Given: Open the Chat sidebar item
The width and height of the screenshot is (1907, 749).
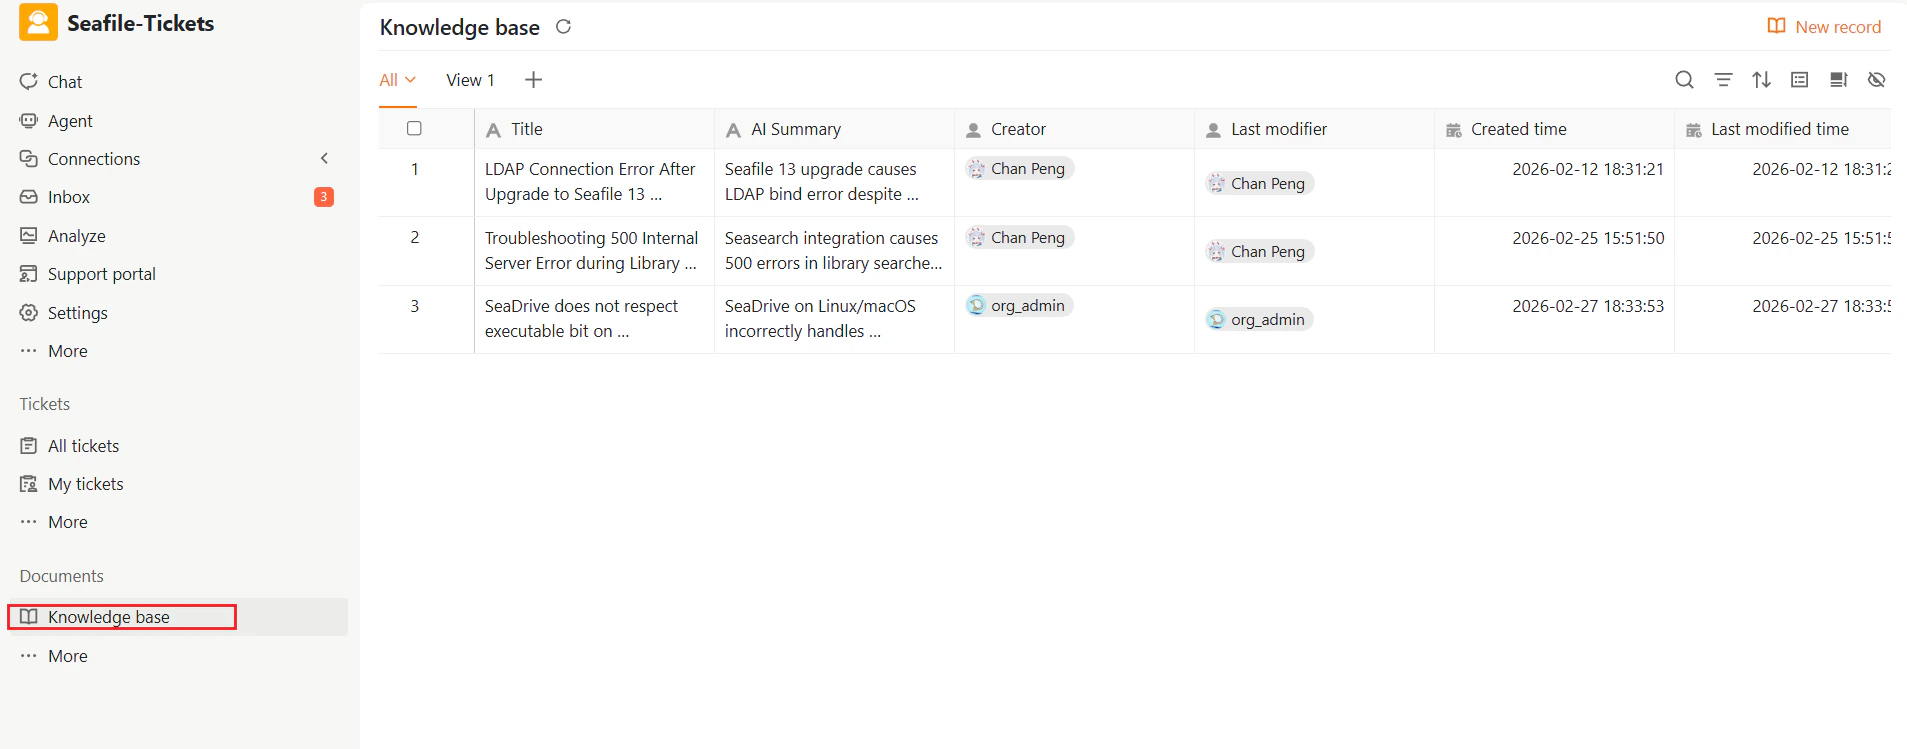Looking at the screenshot, I should tap(65, 82).
